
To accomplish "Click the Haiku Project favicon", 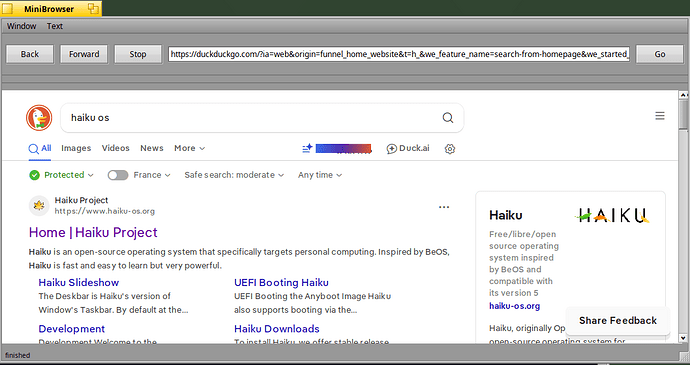I will pos(39,206).
